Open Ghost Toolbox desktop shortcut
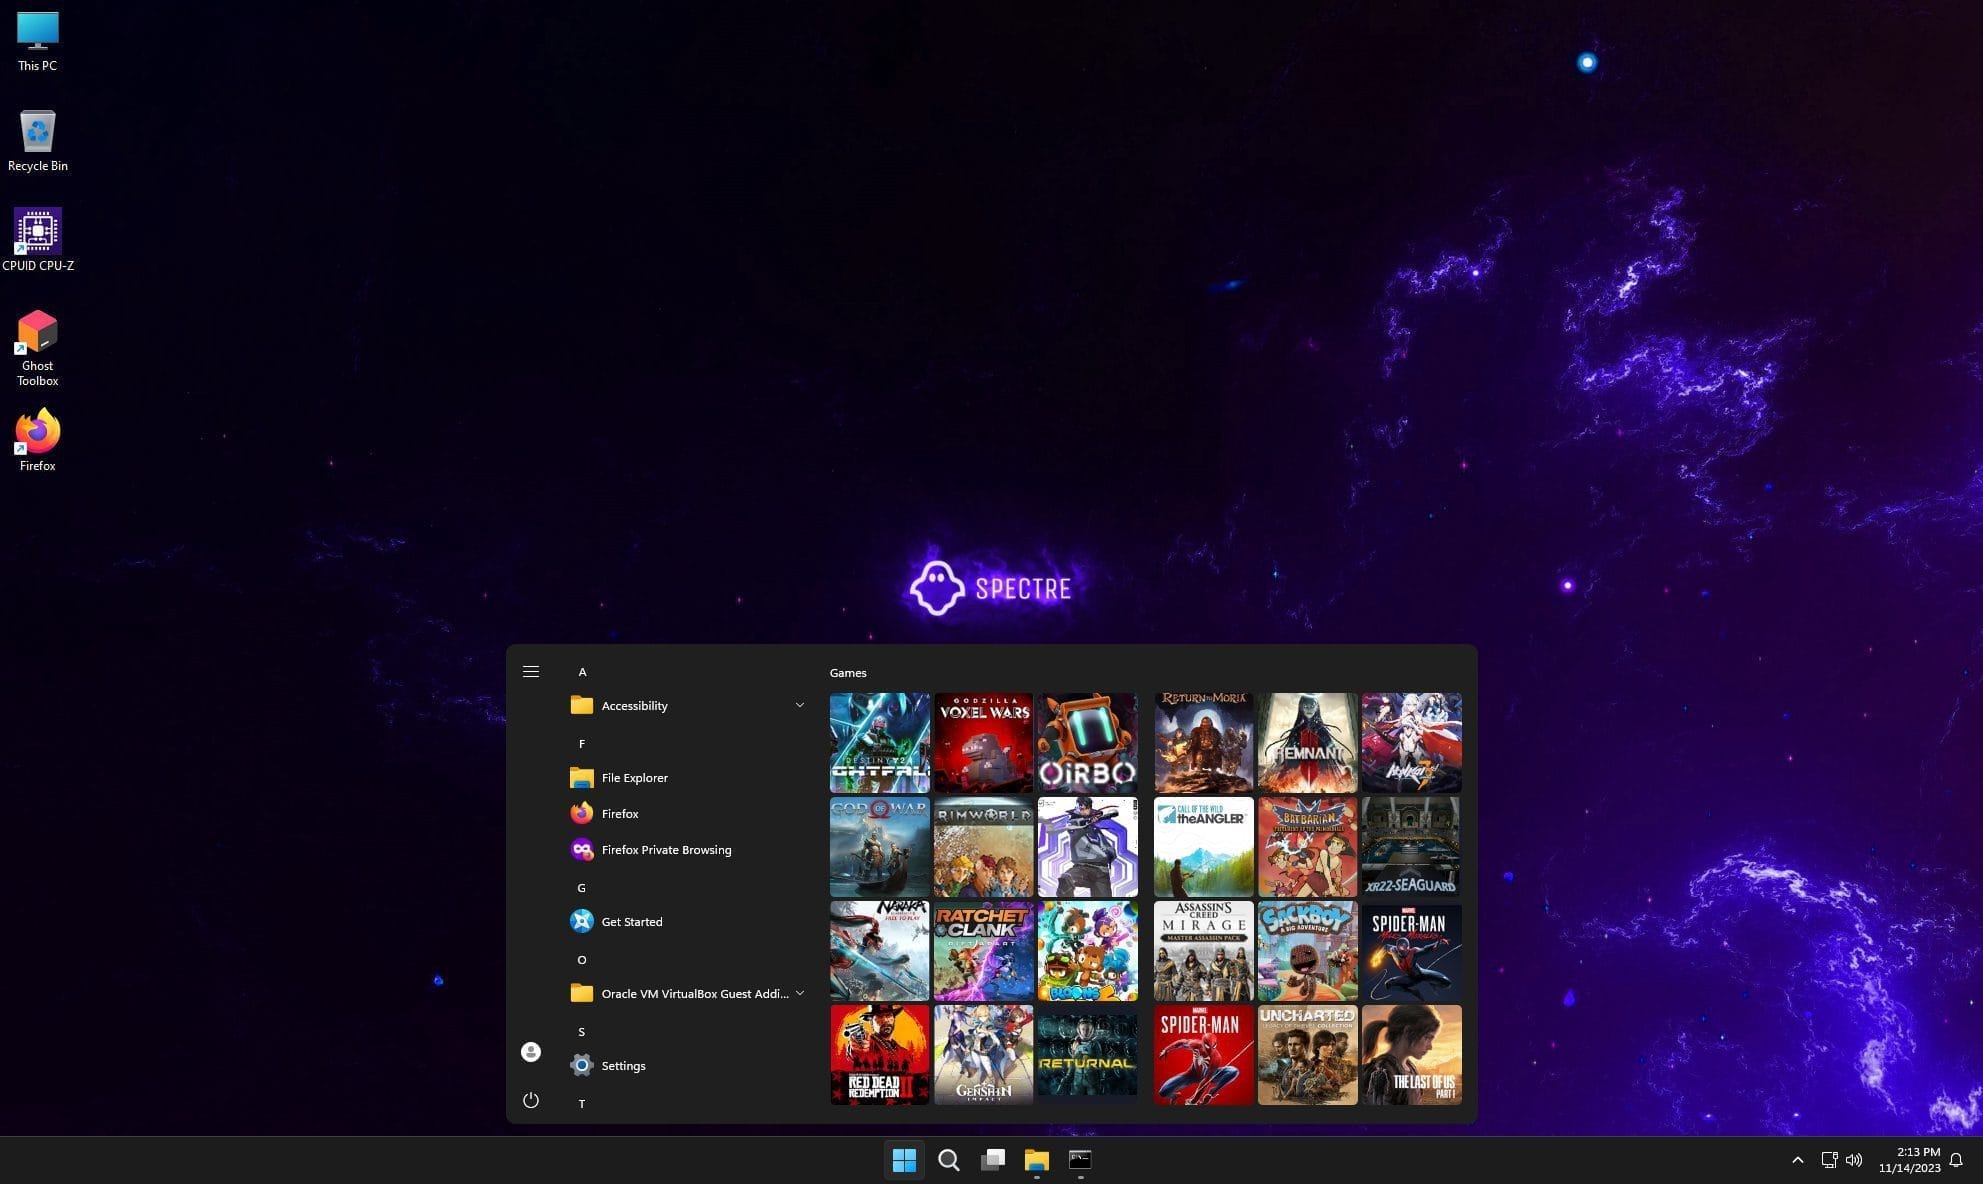1983x1184 pixels. (x=38, y=348)
